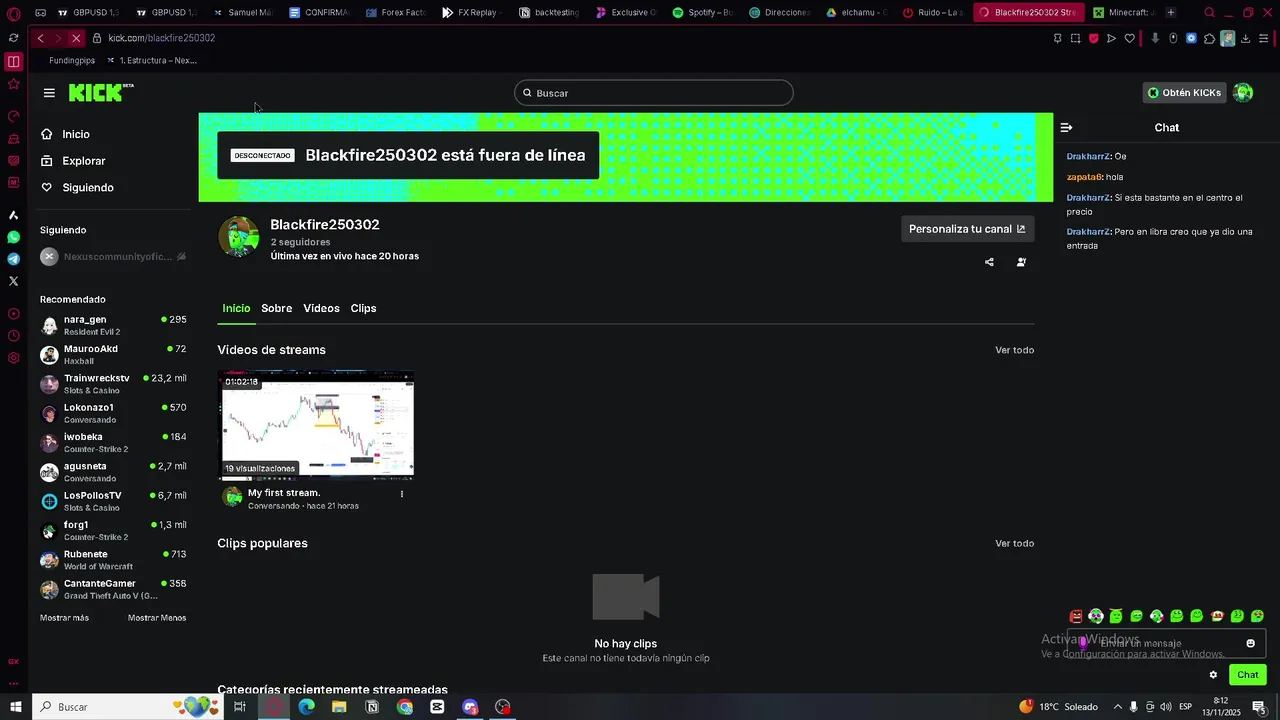Open the Opera extensions cube icon

(1209, 38)
